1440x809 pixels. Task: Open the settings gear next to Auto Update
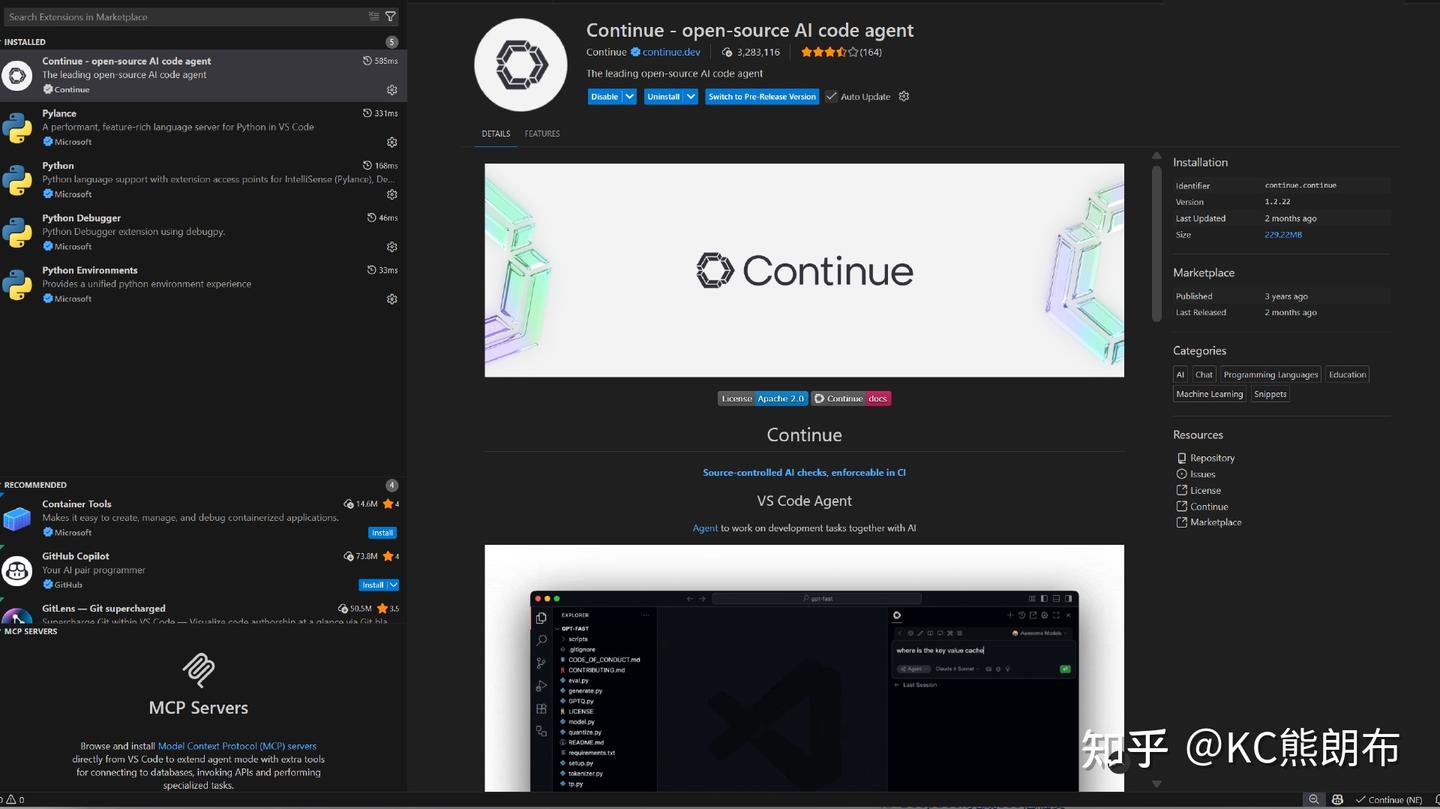click(x=904, y=97)
